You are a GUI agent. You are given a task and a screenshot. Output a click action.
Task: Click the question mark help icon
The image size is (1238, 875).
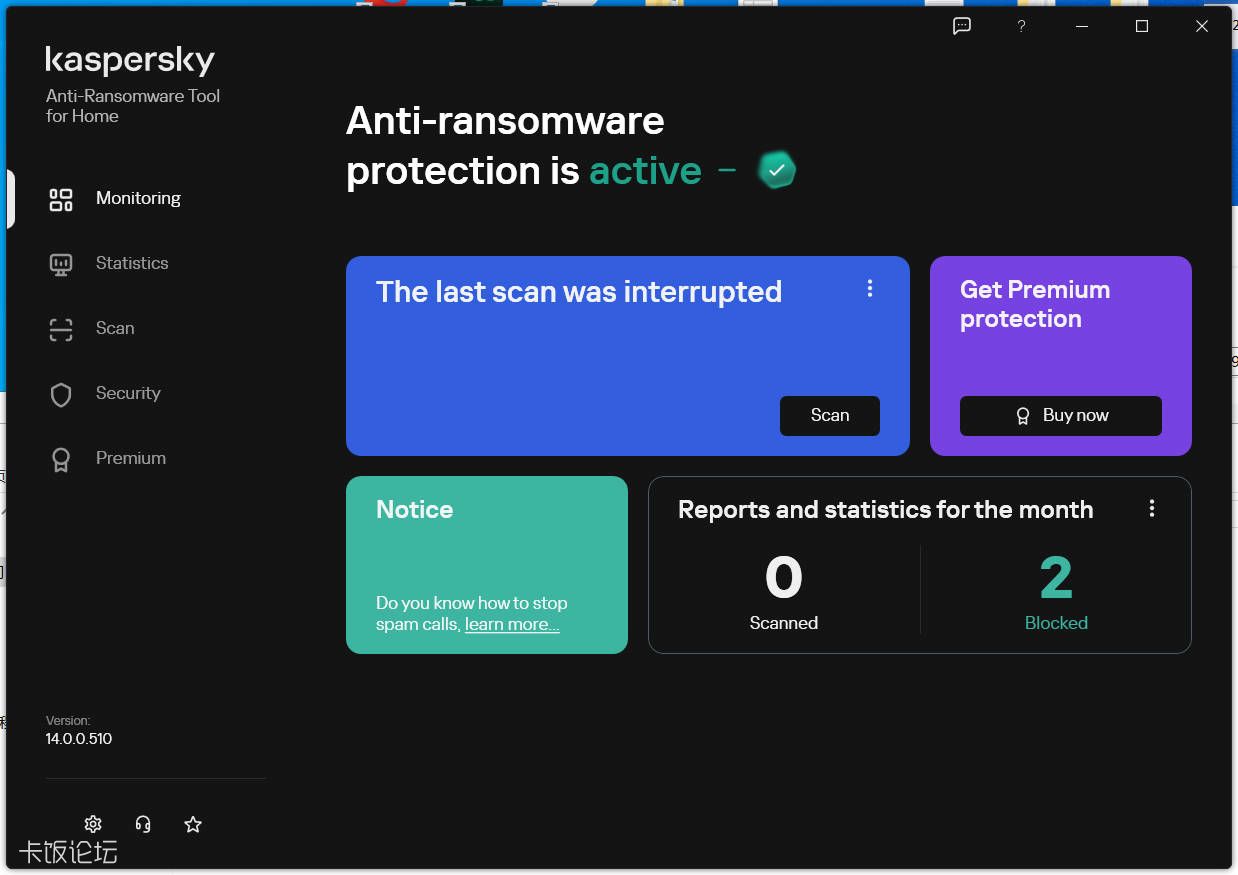pyautogui.click(x=1021, y=26)
